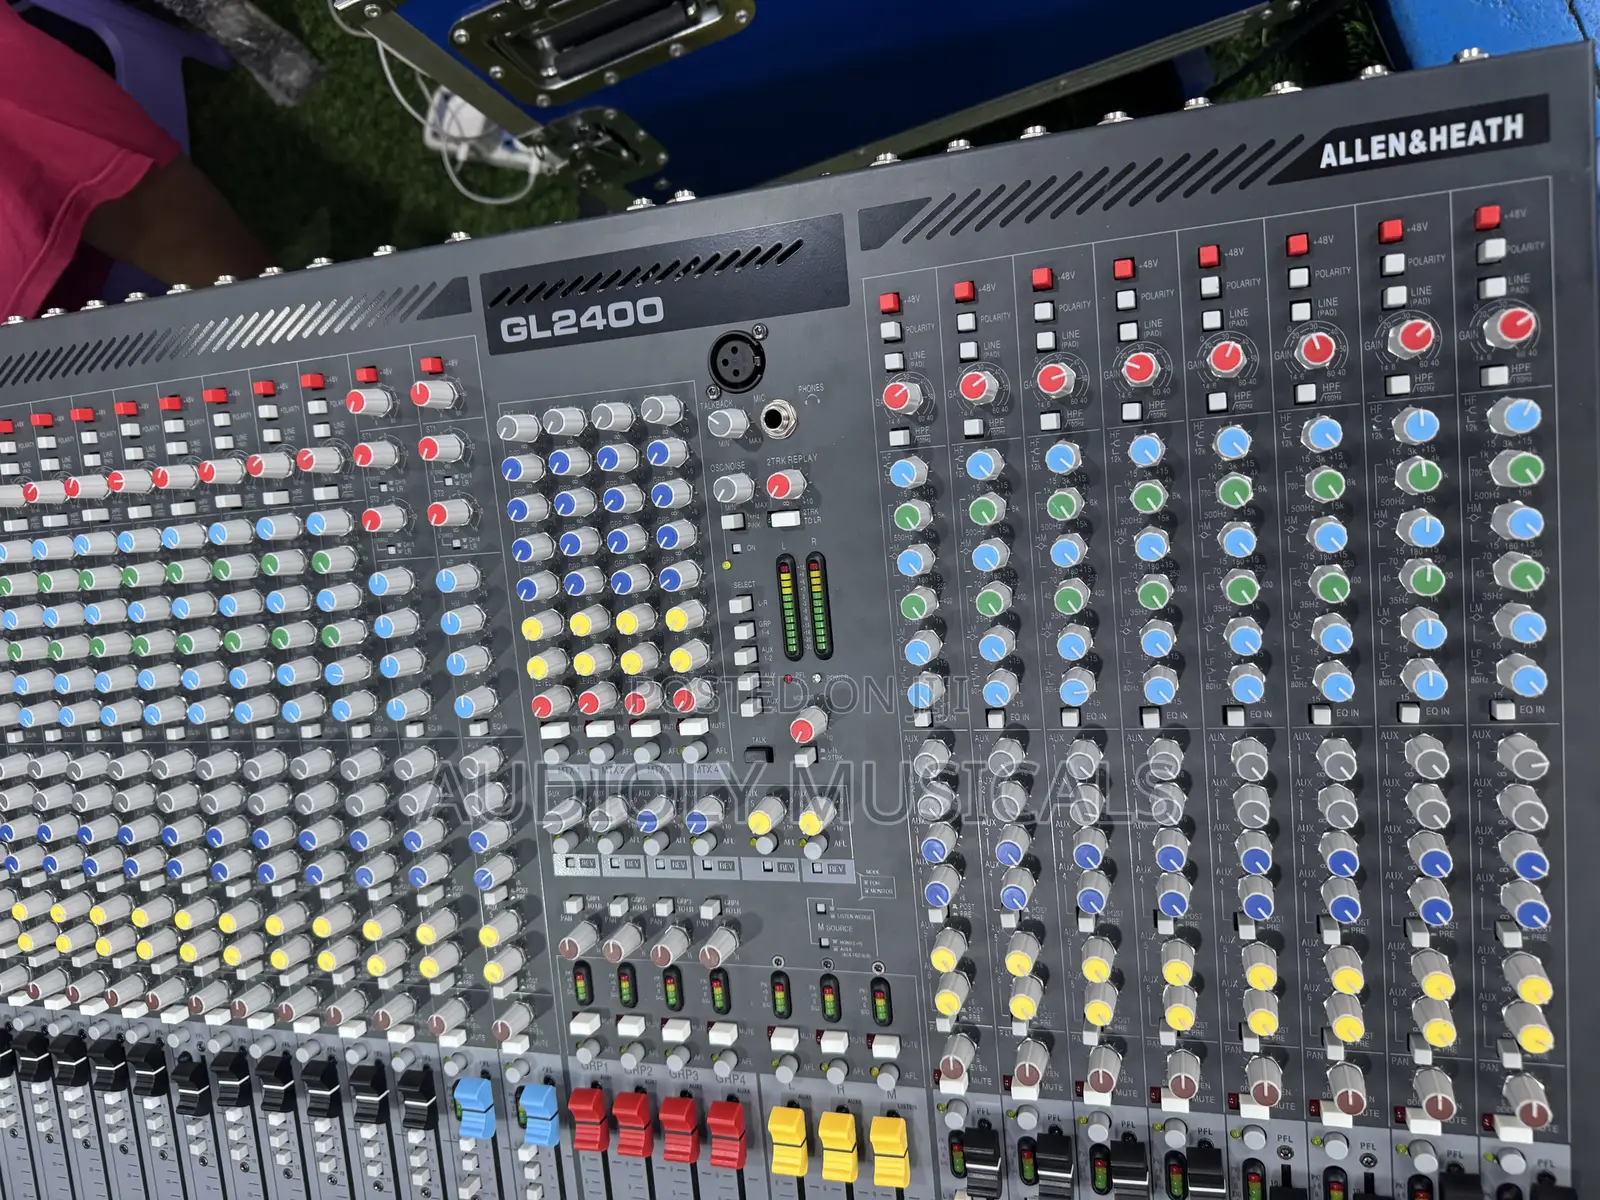Image resolution: width=1600 pixels, height=1200 pixels.
Task: Push the GRP1 TO LR switch
Action: pyautogui.click(x=574, y=905)
